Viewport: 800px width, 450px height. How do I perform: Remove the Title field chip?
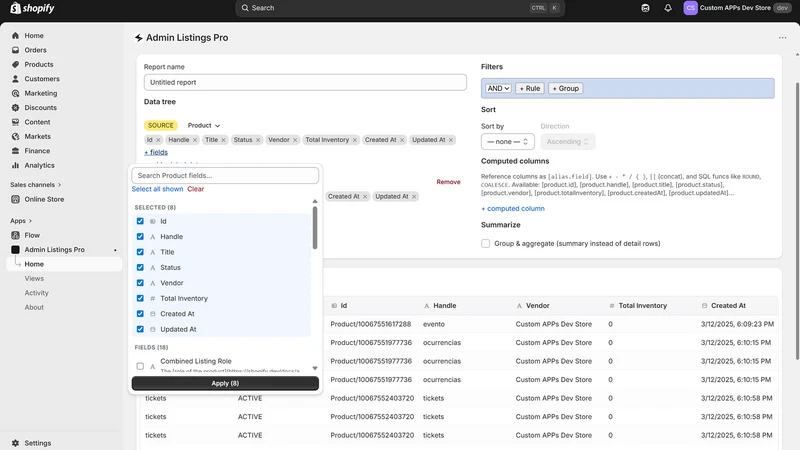point(223,140)
